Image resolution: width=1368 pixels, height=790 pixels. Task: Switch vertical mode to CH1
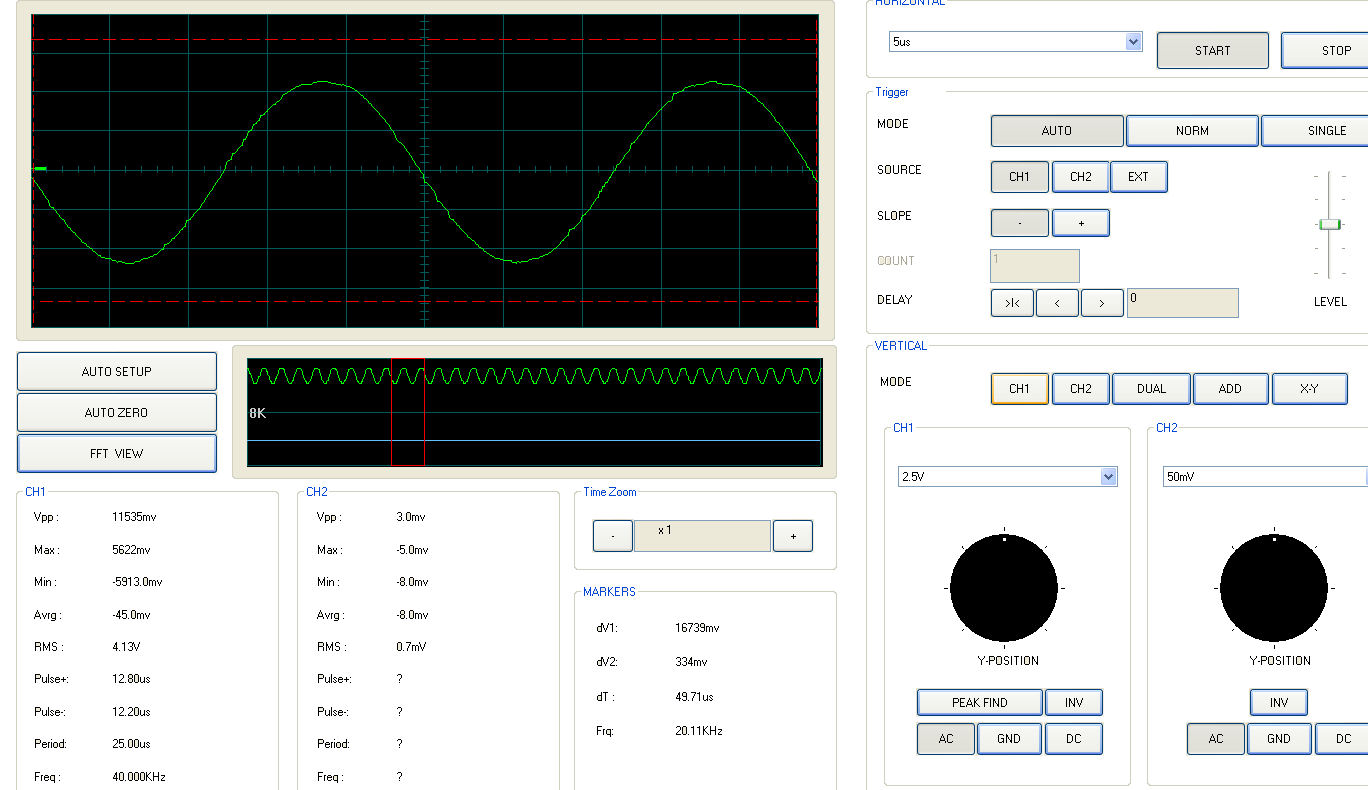click(1020, 389)
